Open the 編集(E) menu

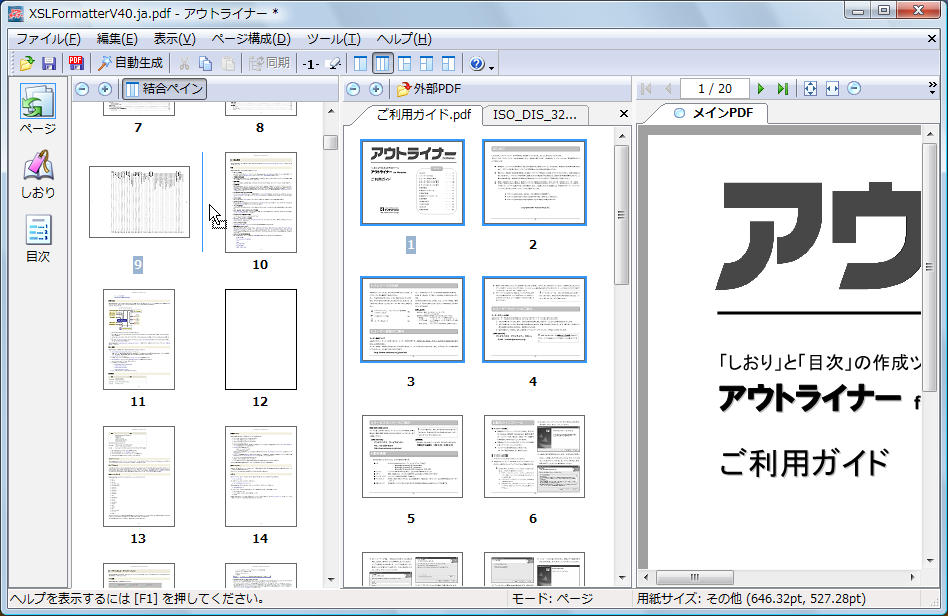[x=117, y=39]
